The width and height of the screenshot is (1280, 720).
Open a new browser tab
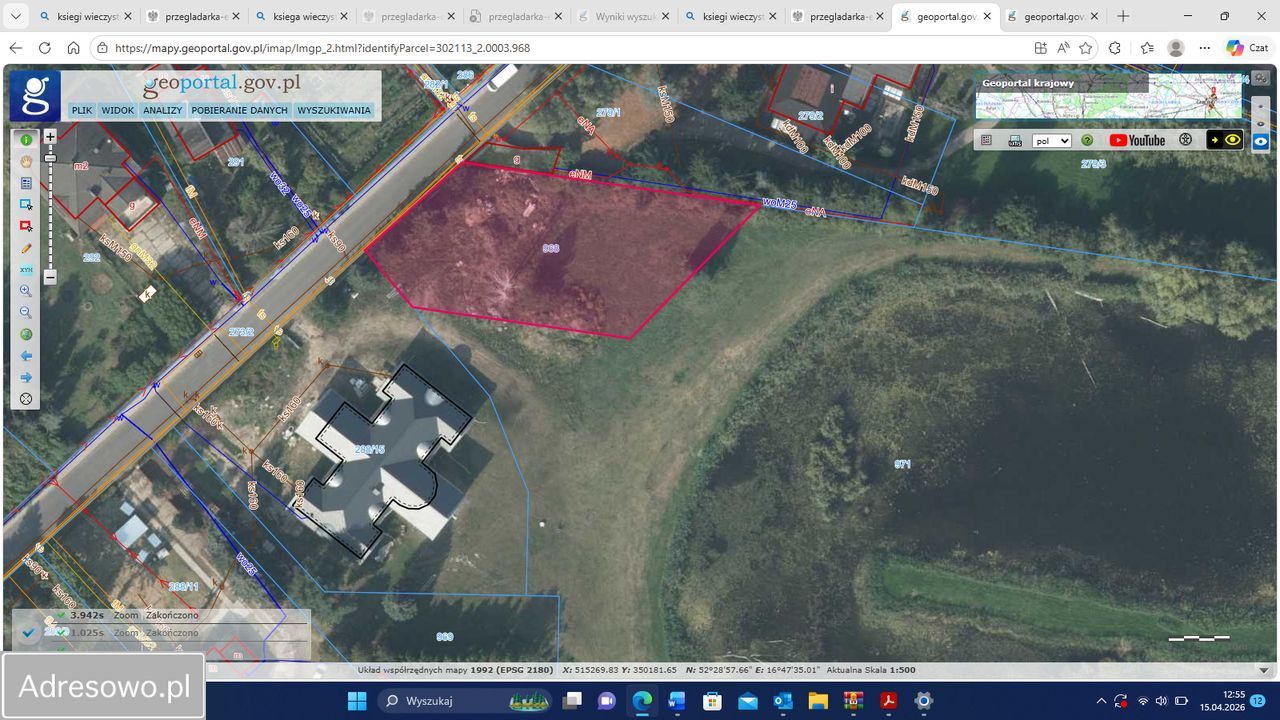[x=1123, y=17]
